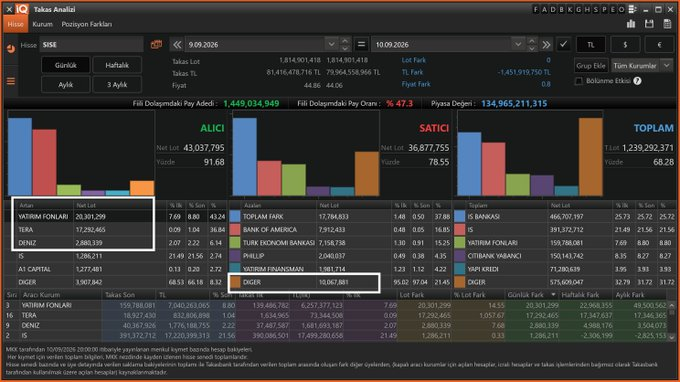Open the 10.09.2026 date dropdown
The image size is (680, 382).
tap(517, 44)
